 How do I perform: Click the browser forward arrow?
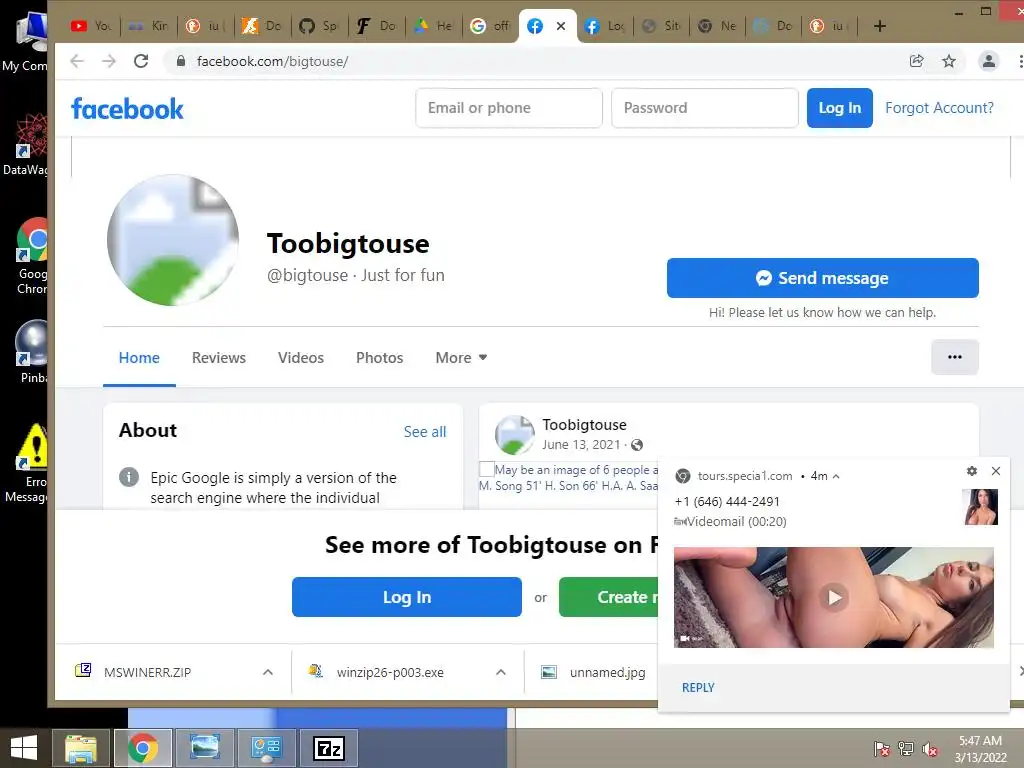108,61
